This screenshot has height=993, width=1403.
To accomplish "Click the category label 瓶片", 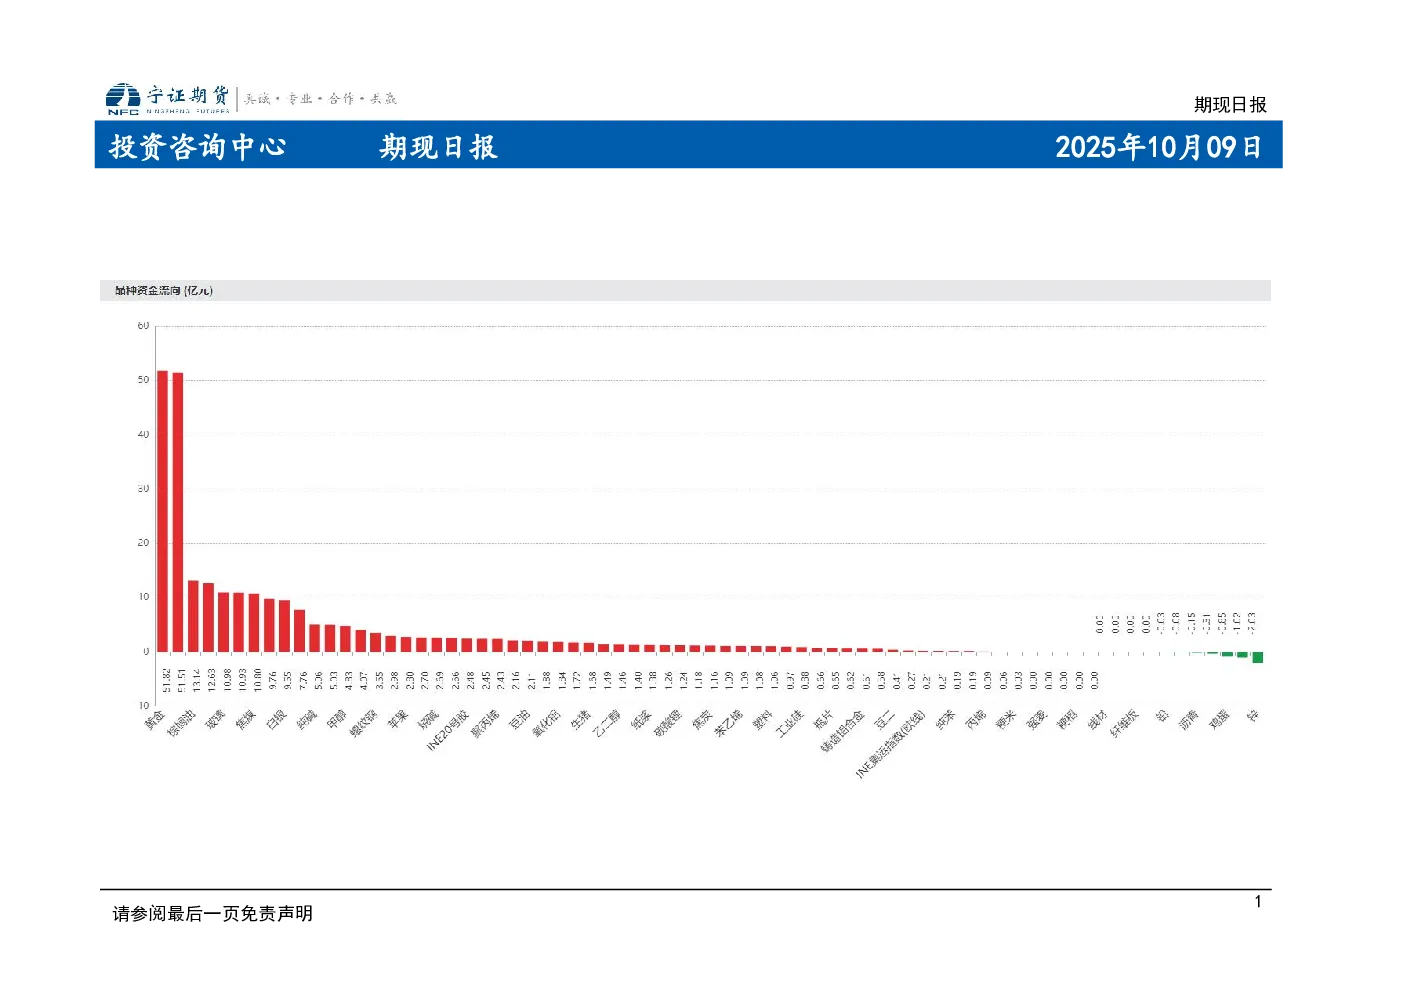I will click(x=825, y=720).
